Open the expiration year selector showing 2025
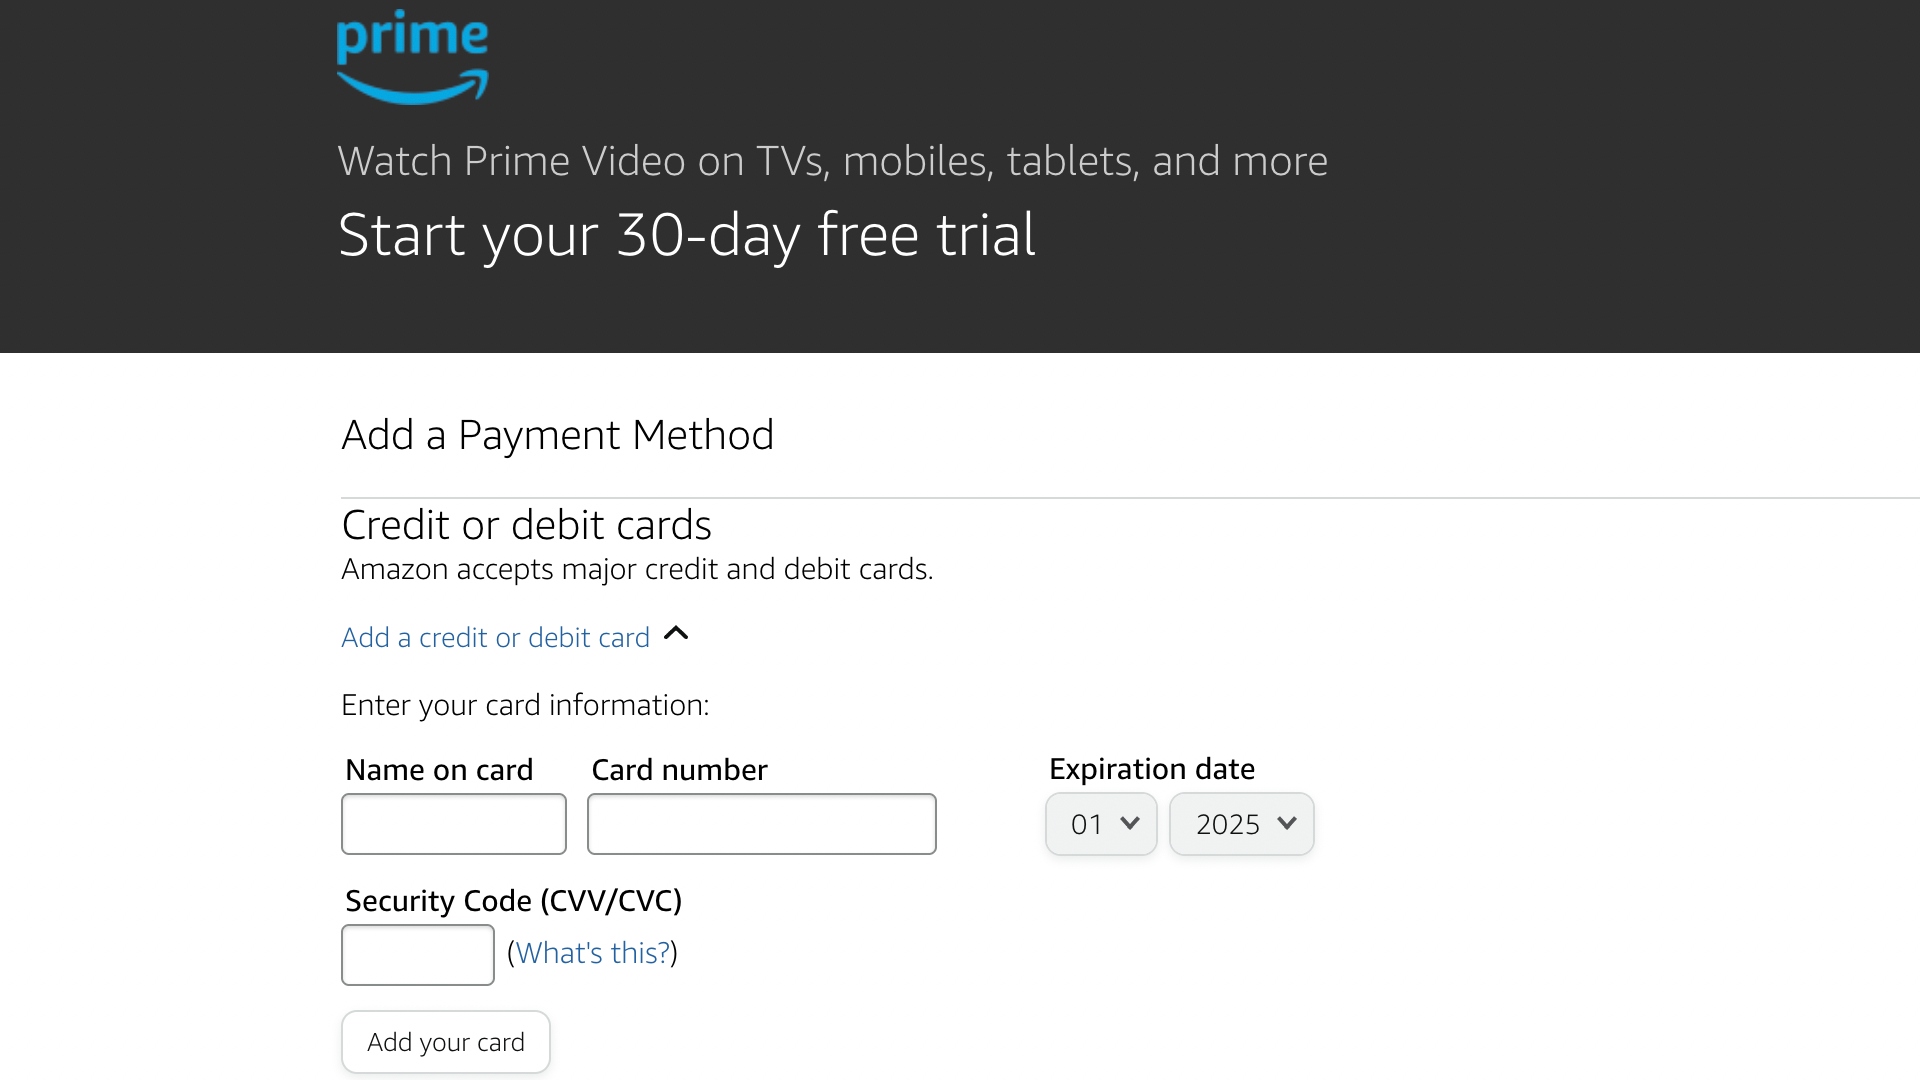This screenshot has width=1920, height=1080. pyautogui.click(x=1240, y=824)
